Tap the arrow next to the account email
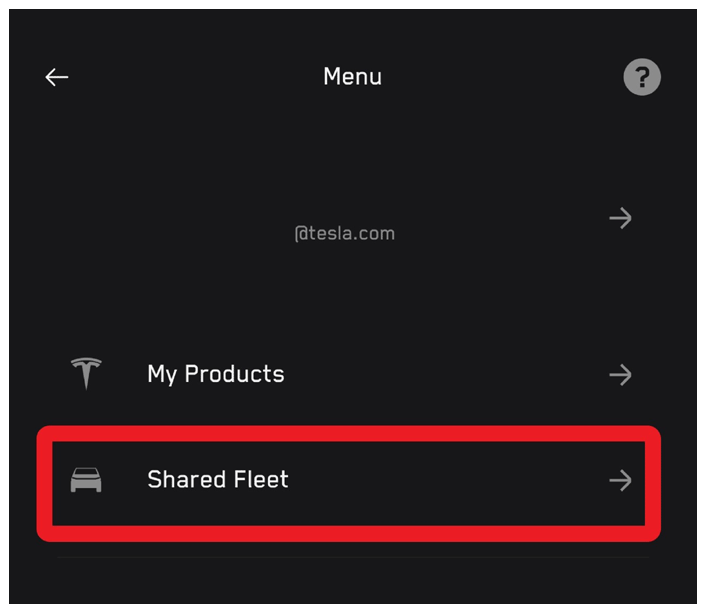This screenshot has height=613, width=706. click(x=620, y=218)
